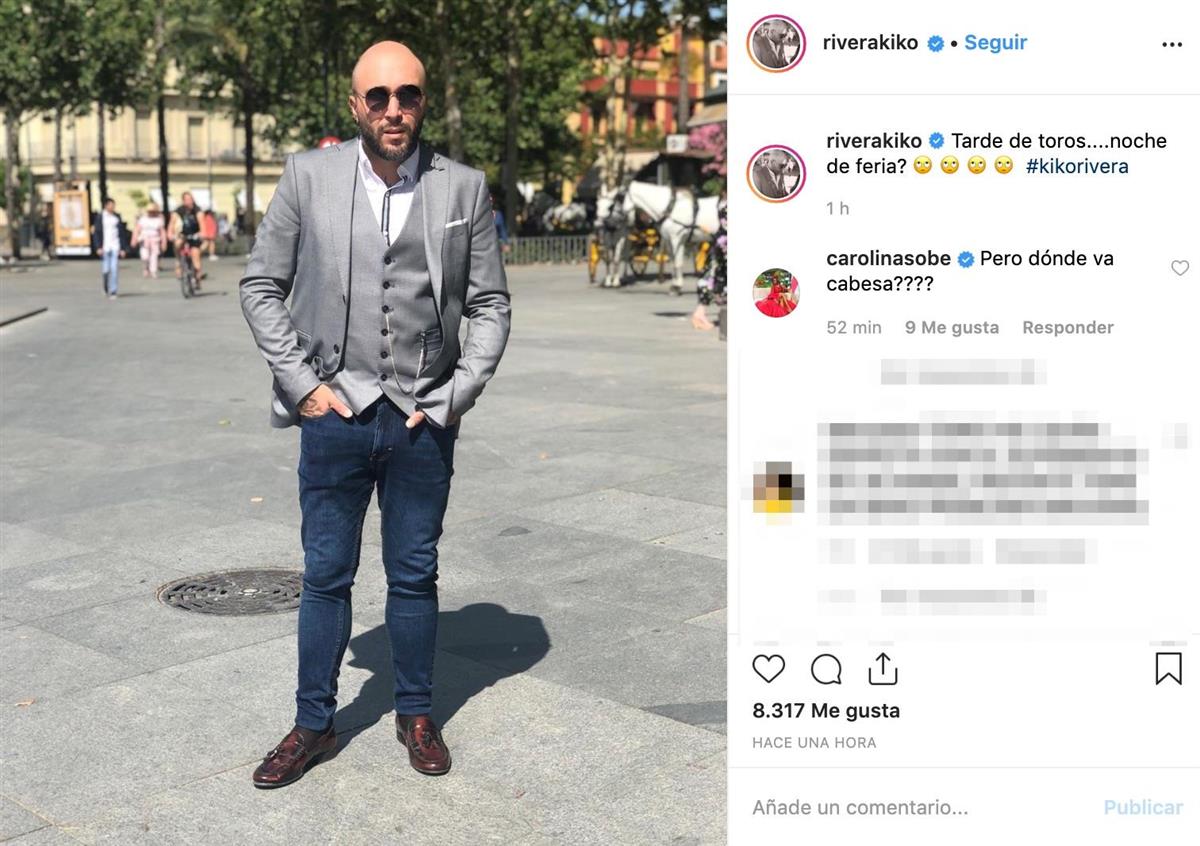Open riverakiko username in the header

(870, 43)
